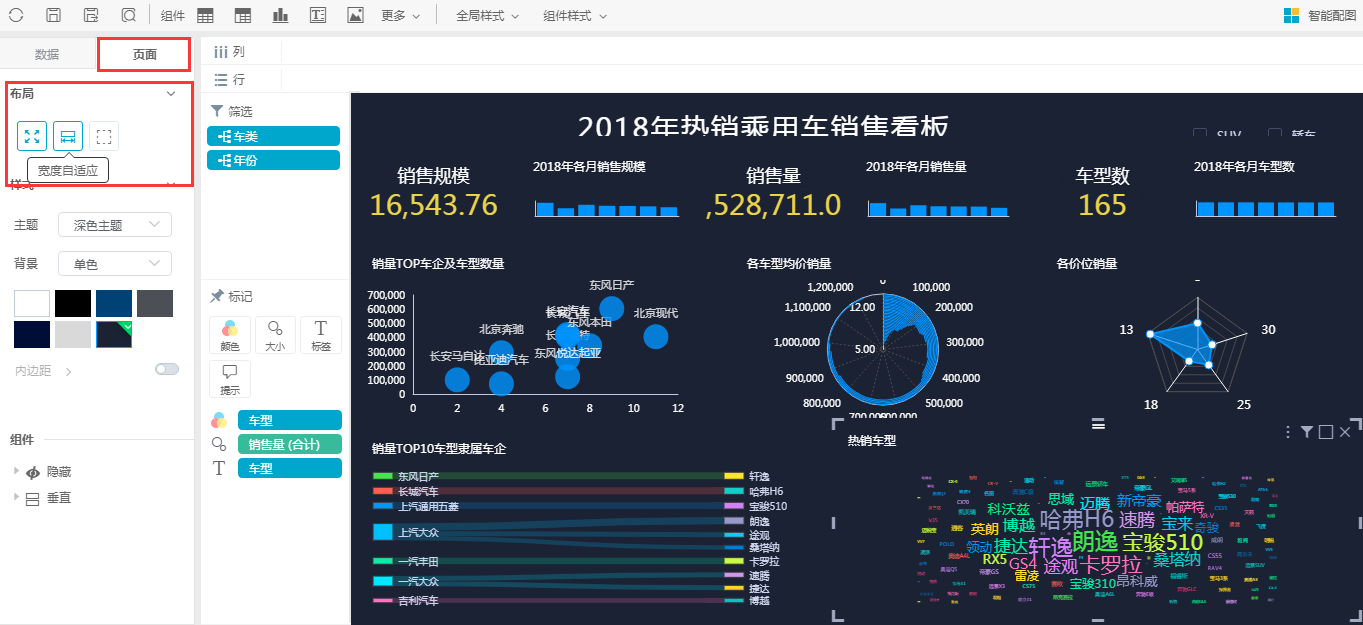Open the three-dot menu on 热销车型 component
This screenshot has height=625, width=1363.
(1289, 432)
